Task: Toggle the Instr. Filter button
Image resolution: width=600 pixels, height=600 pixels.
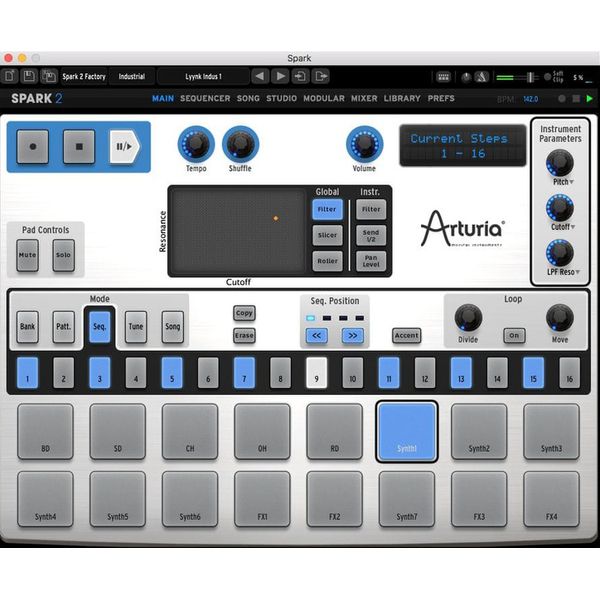Action: 371,209
